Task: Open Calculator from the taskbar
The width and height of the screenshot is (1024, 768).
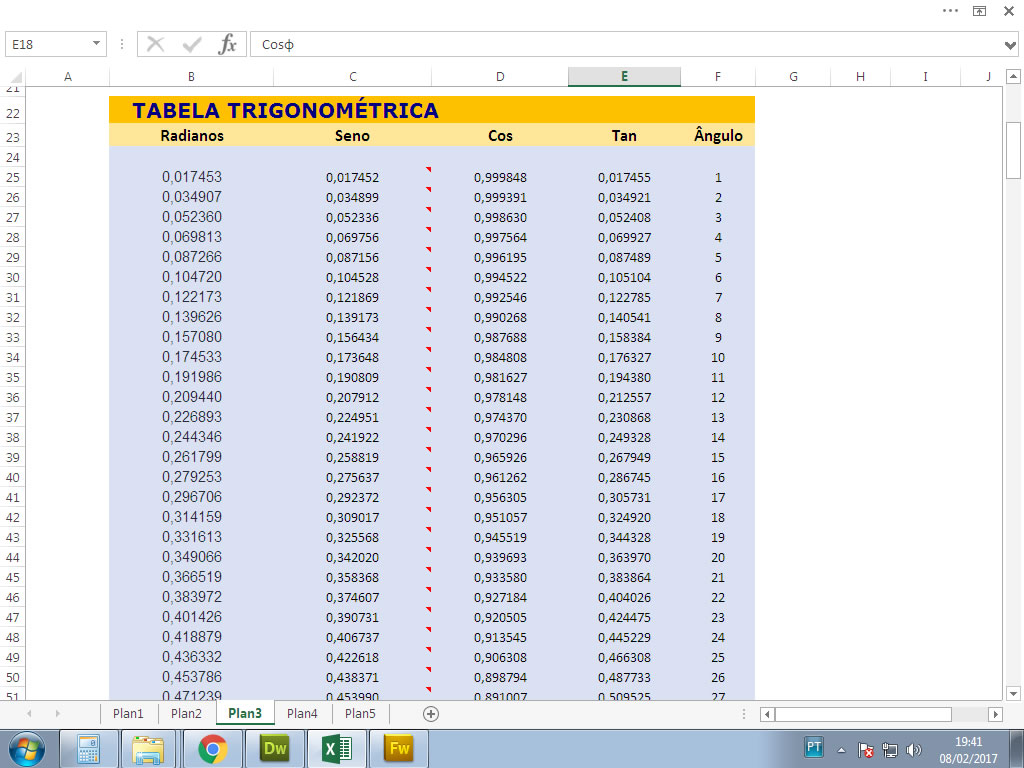Action: (x=89, y=749)
